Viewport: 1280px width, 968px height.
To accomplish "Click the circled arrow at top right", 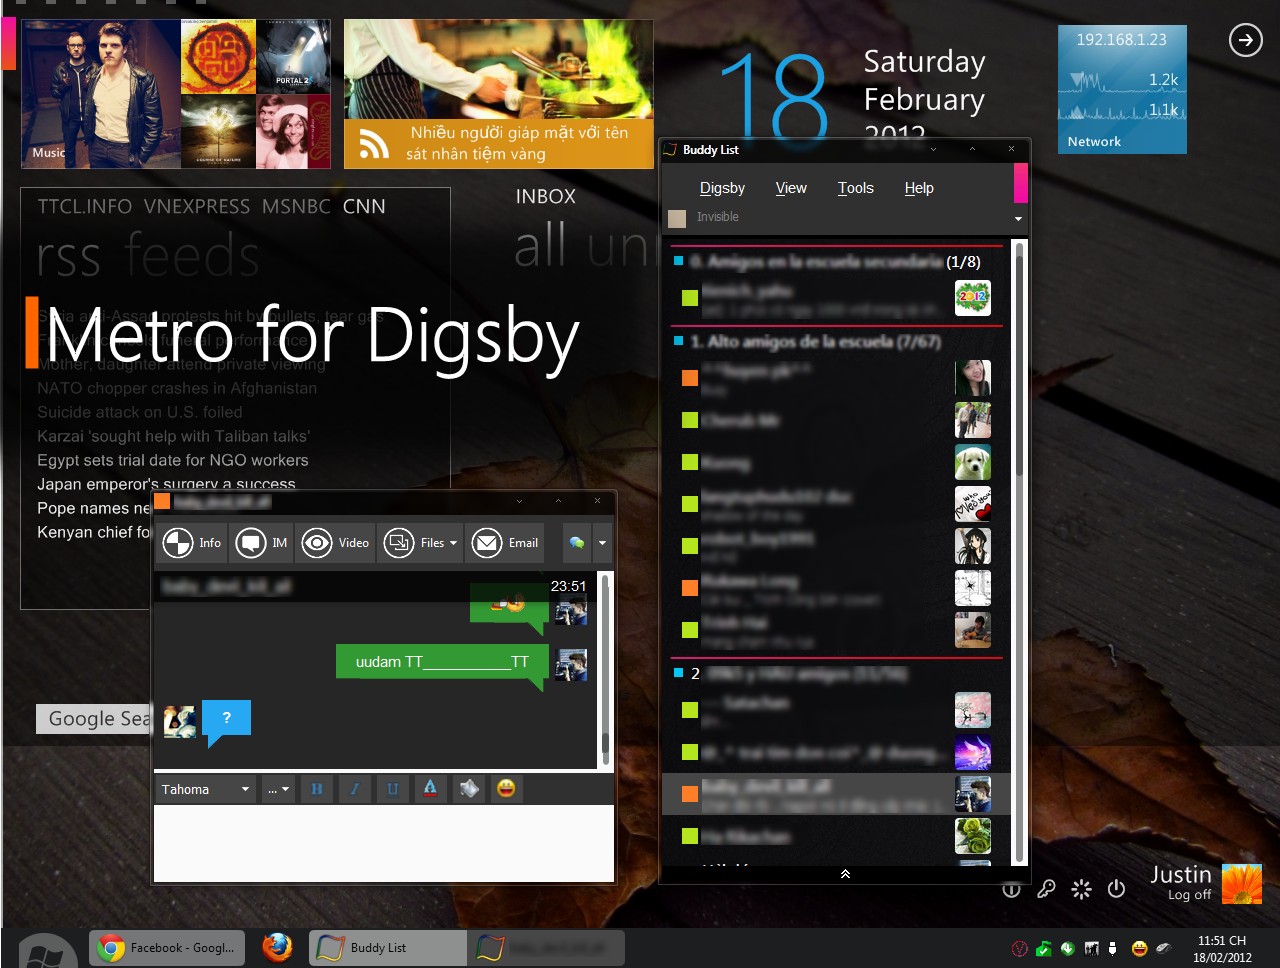I will pyautogui.click(x=1245, y=40).
